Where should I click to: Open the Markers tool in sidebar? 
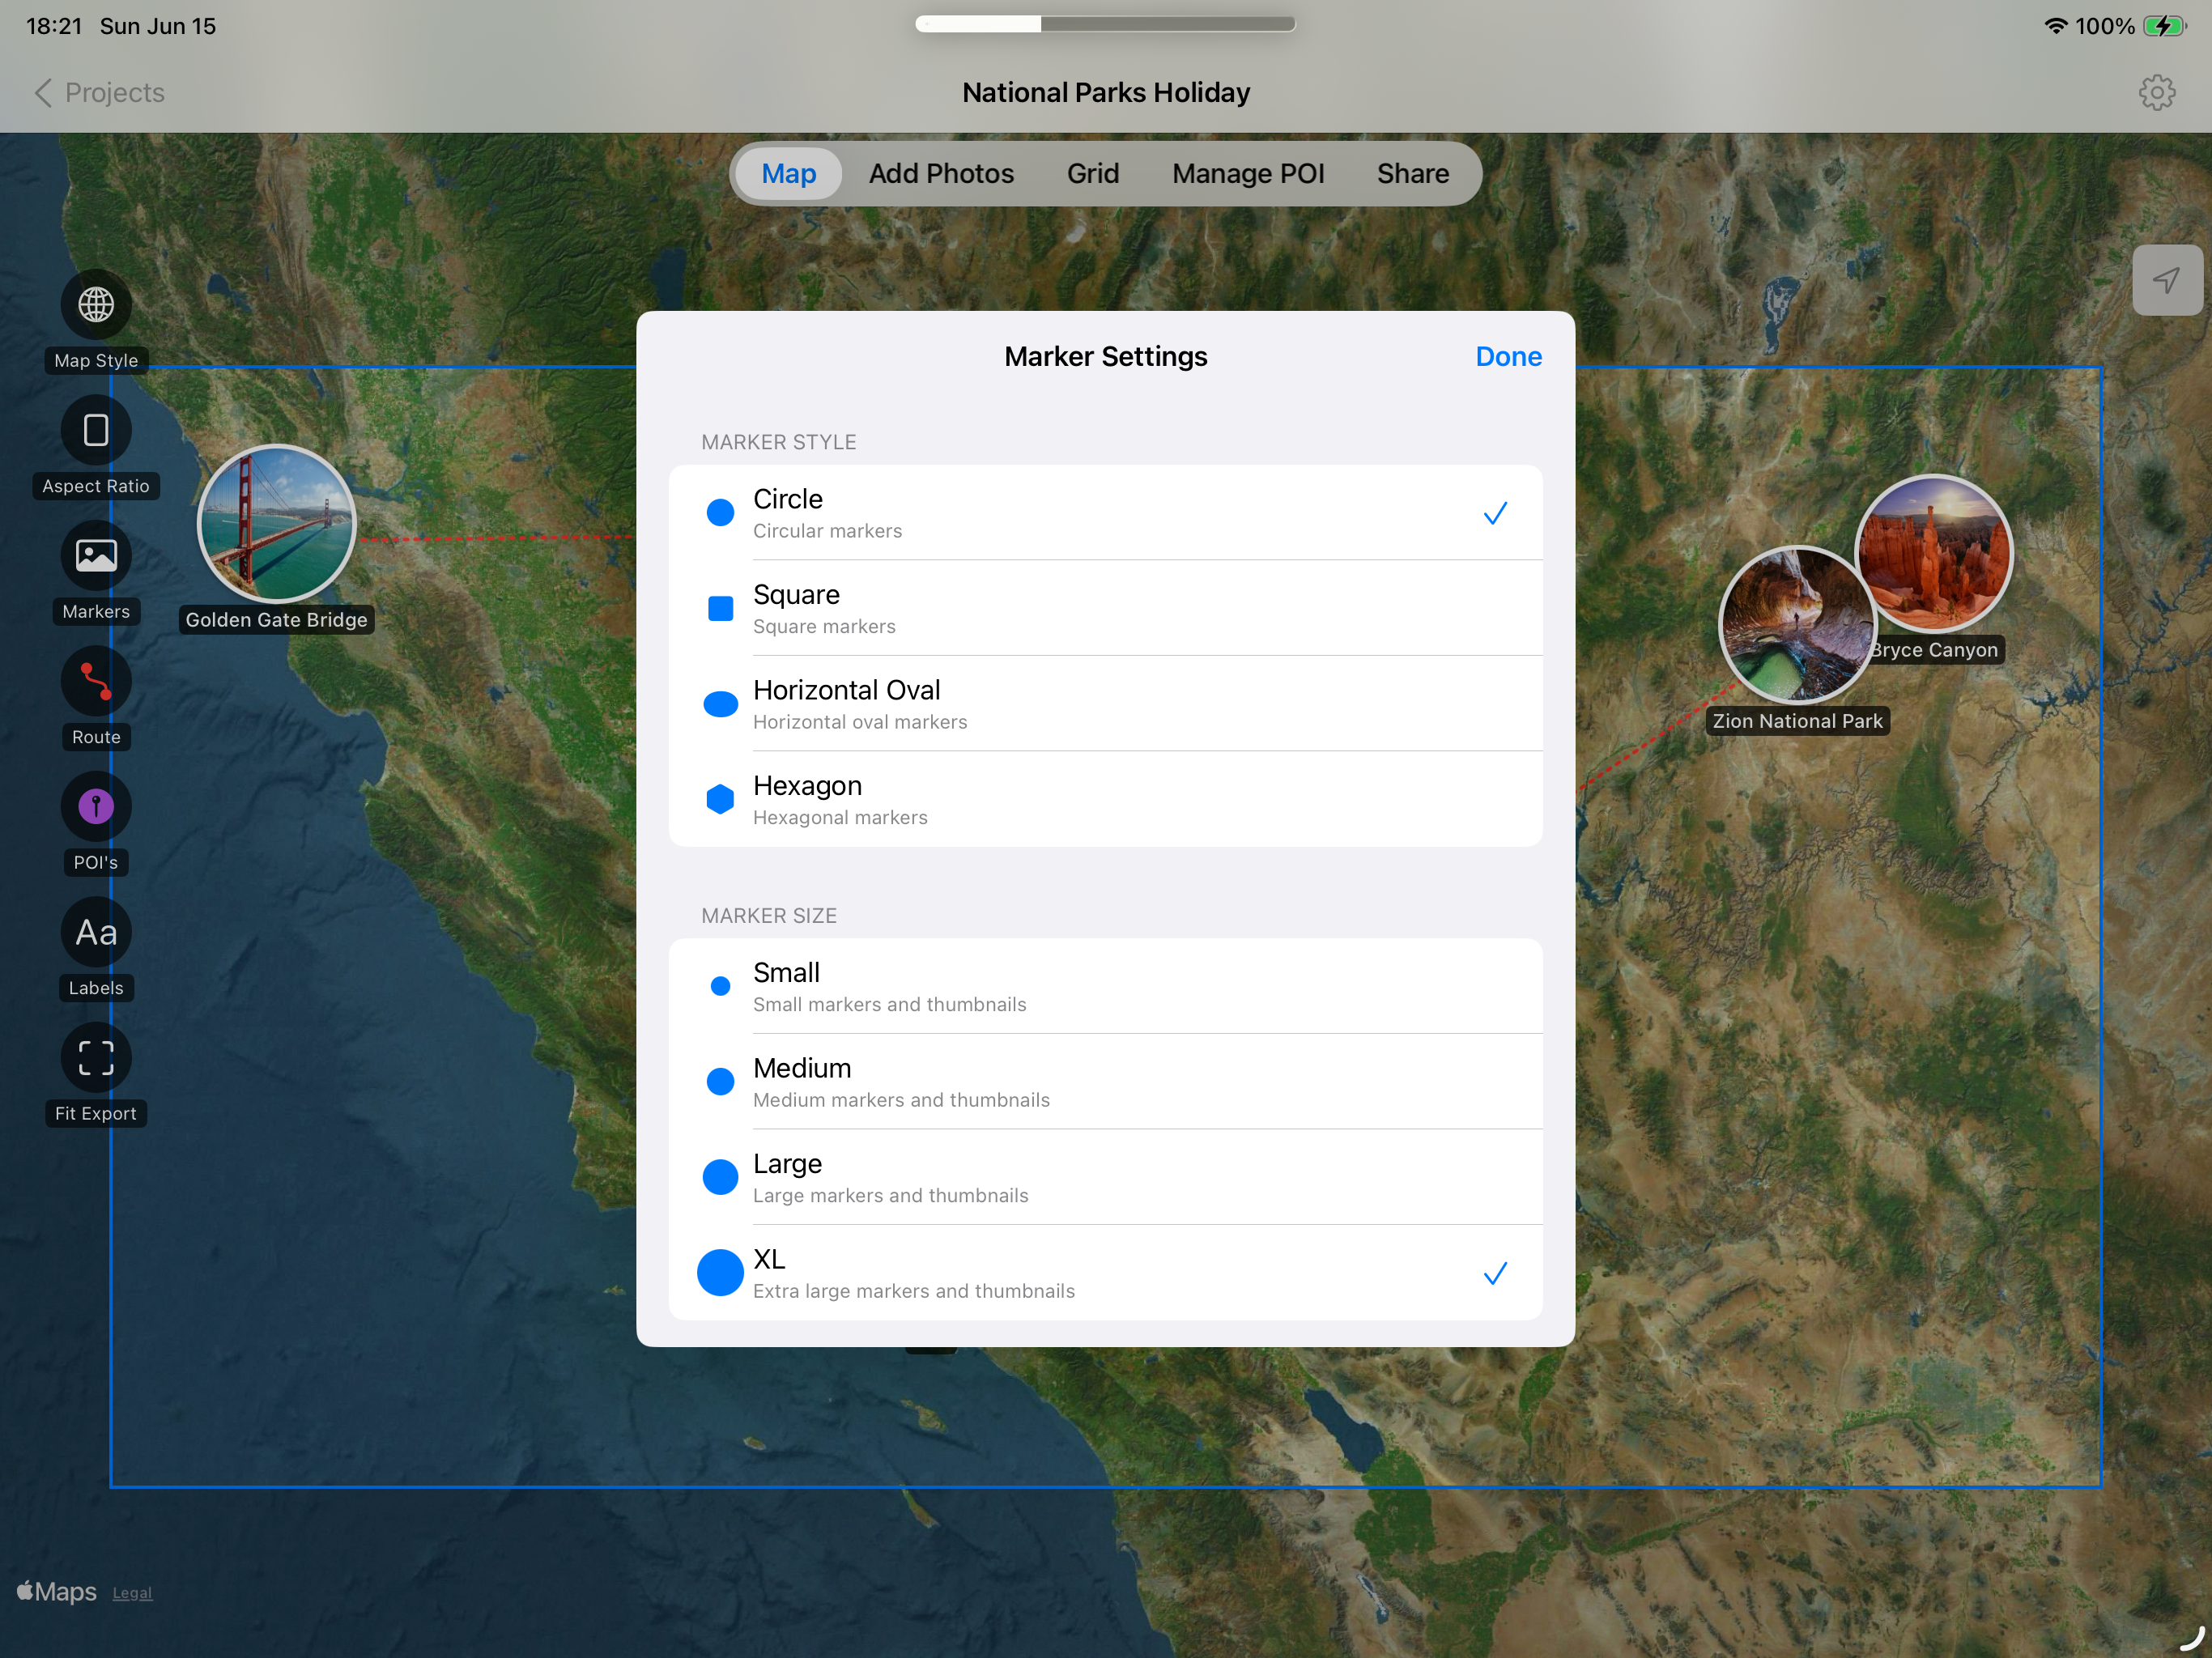point(96,555)
